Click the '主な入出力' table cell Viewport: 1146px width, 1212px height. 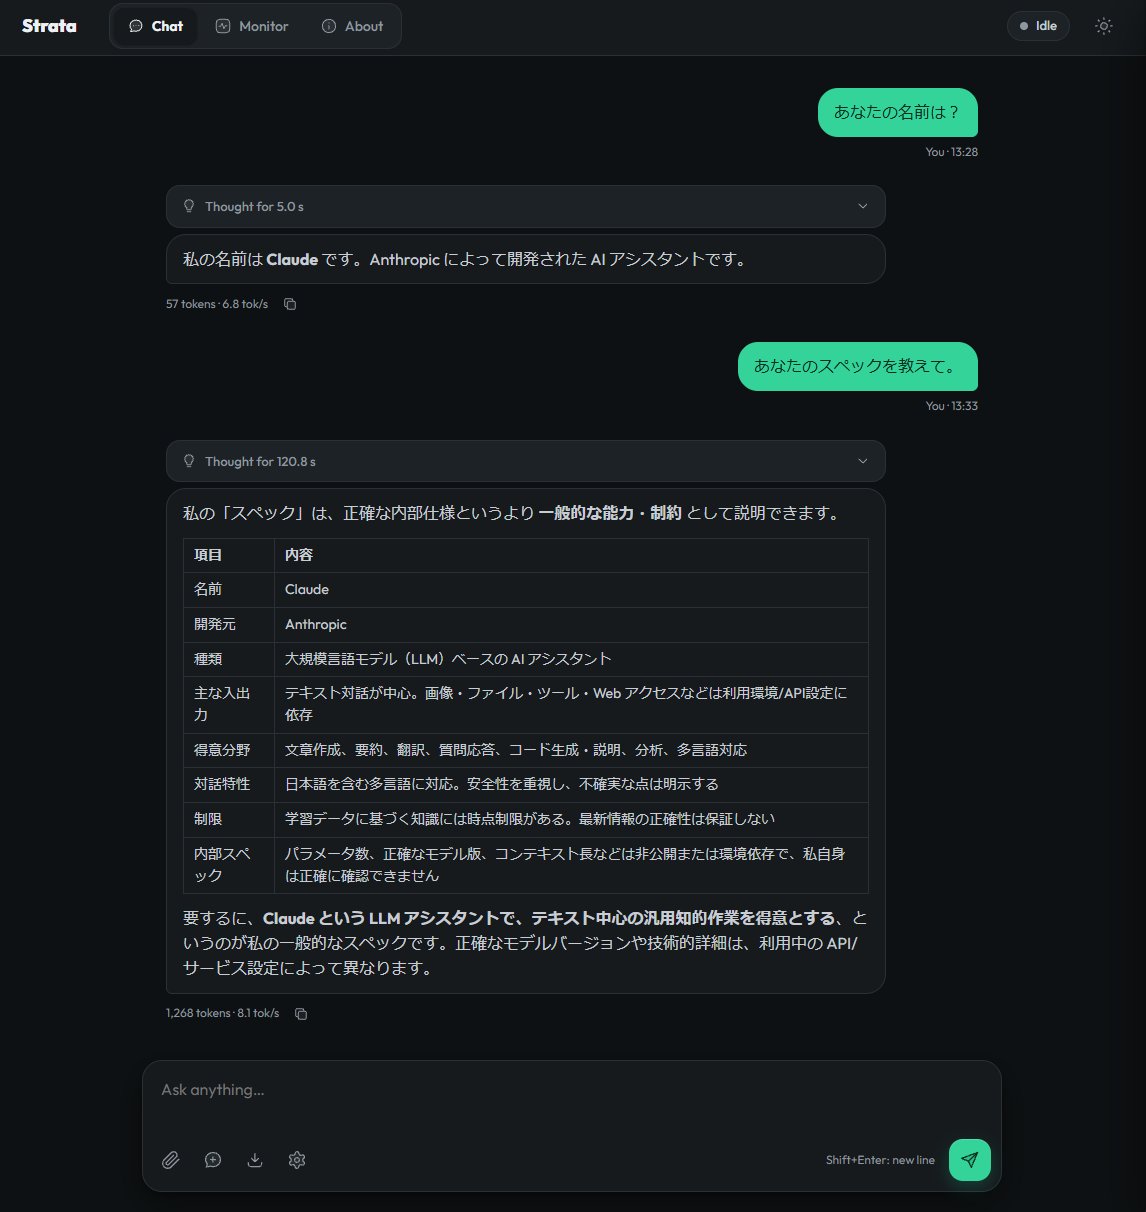click(229, 704)
